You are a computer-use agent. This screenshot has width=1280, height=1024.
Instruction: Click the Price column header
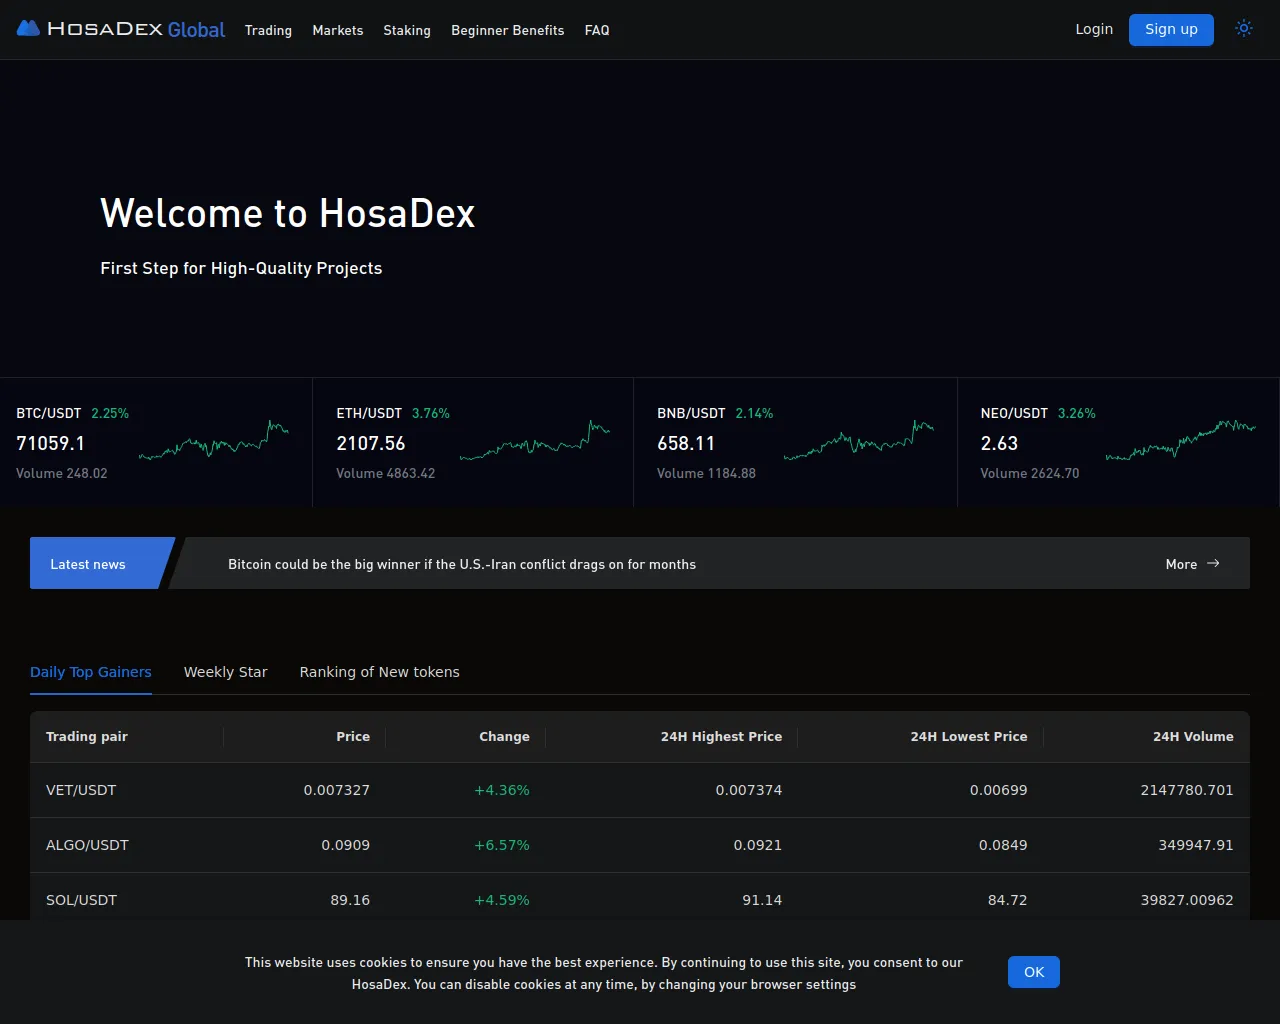(x=353, y=736)
